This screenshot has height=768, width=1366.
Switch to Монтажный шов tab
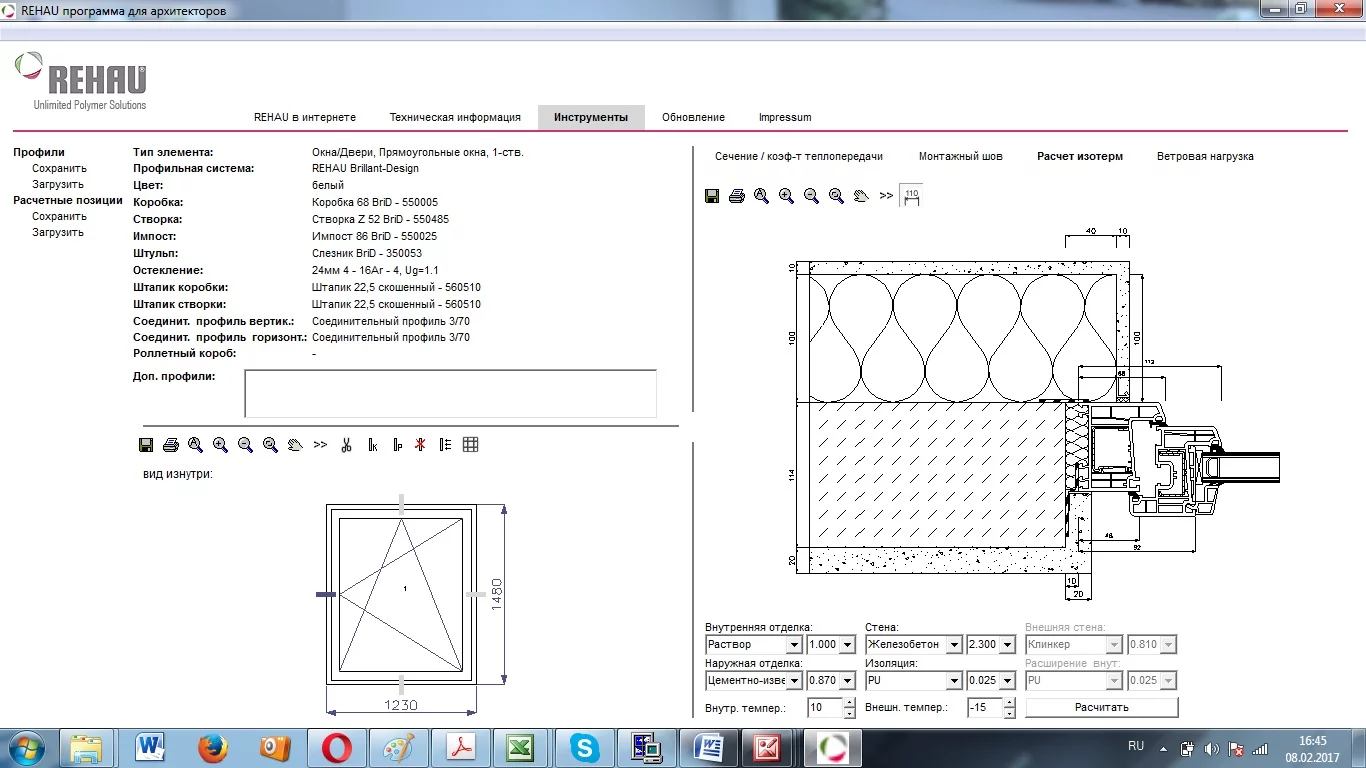(960, 156)
